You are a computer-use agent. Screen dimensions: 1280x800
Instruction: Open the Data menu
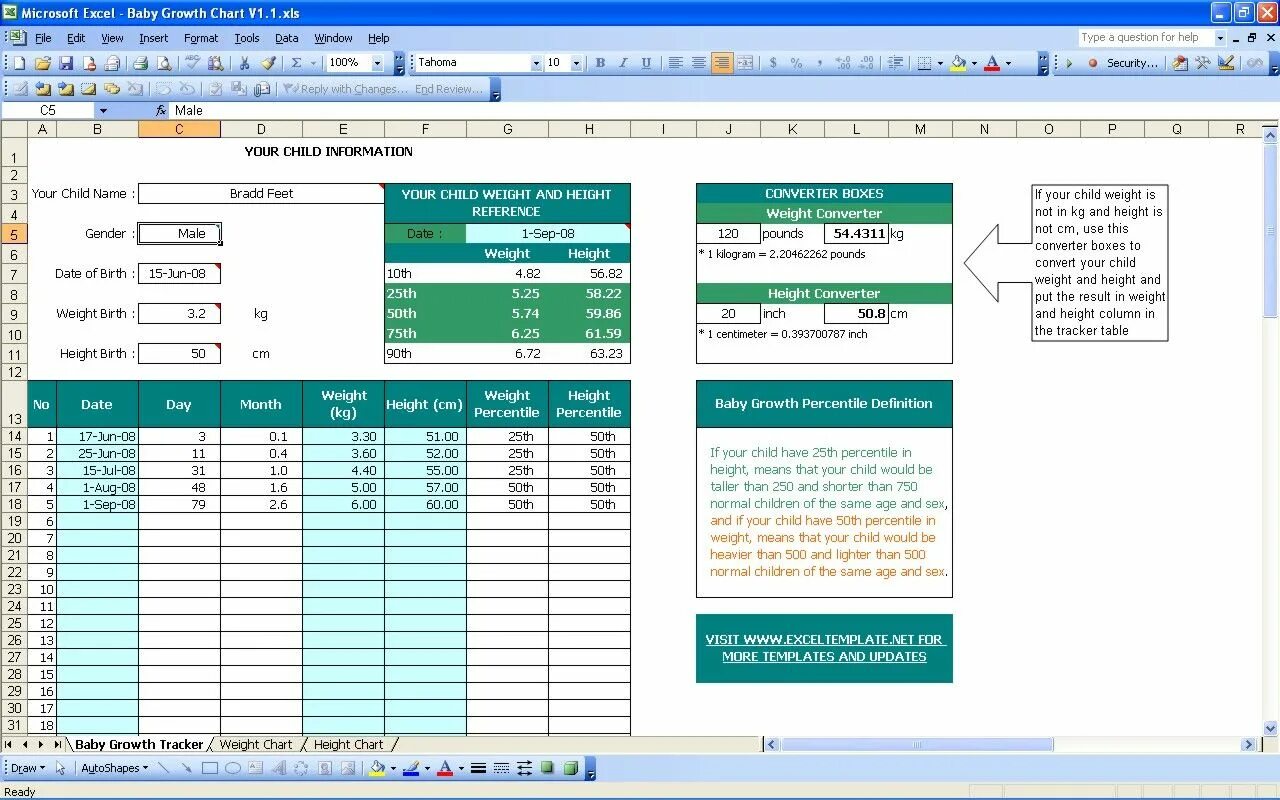(x=287, y=38)
